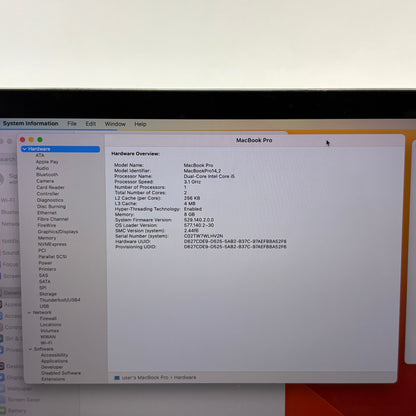This screenshot has width=416, height=416.
Task: Click the L3 Cache value 4 MB
Action: [x=190, y=203]
